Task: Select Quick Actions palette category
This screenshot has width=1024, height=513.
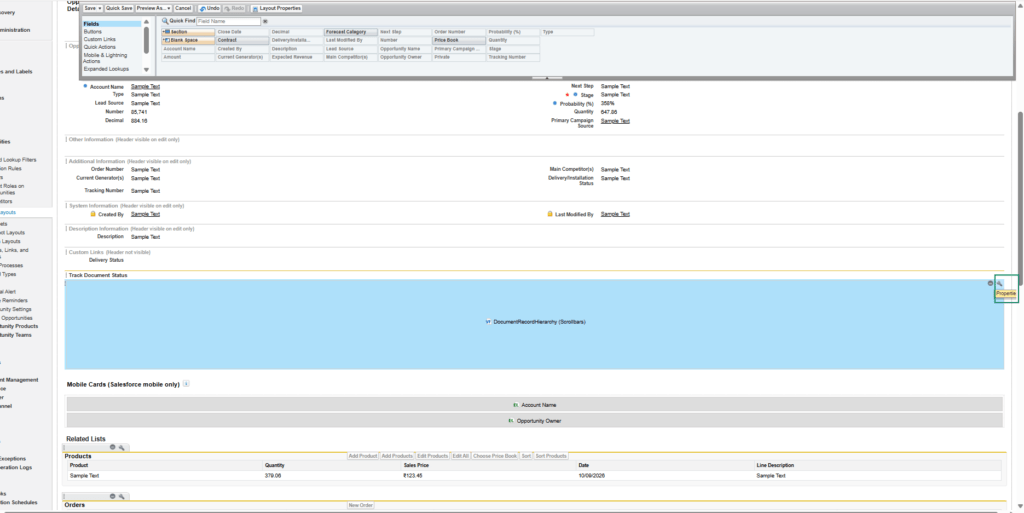Action: click(99, 47)
